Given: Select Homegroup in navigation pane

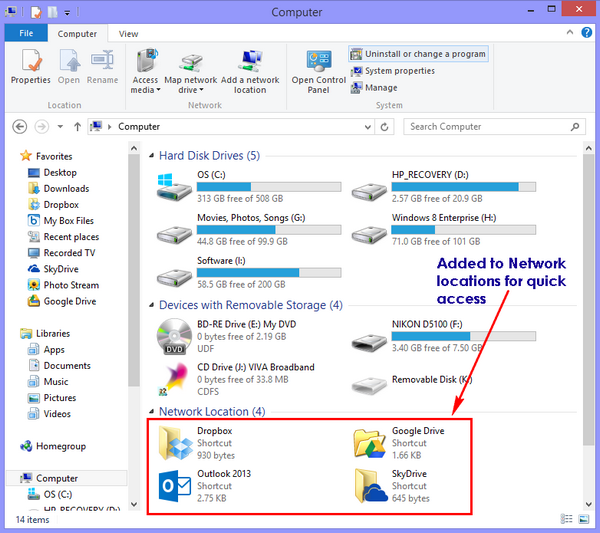Looking at the screenshot, I should pos(53,446).
